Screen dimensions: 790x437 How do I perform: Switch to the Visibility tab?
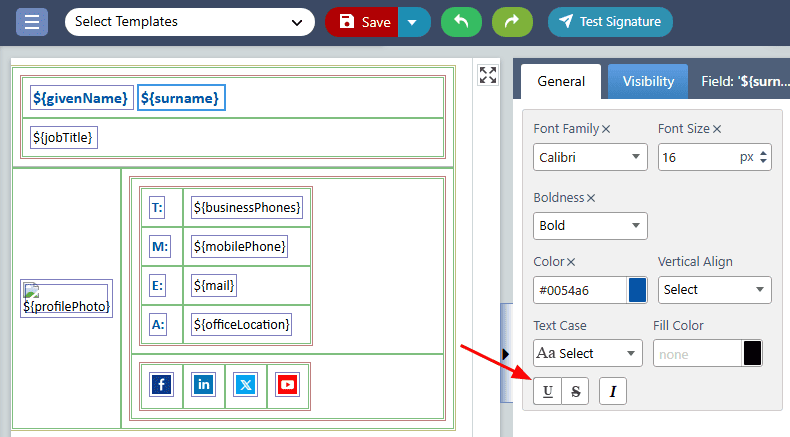click(648, 81)
